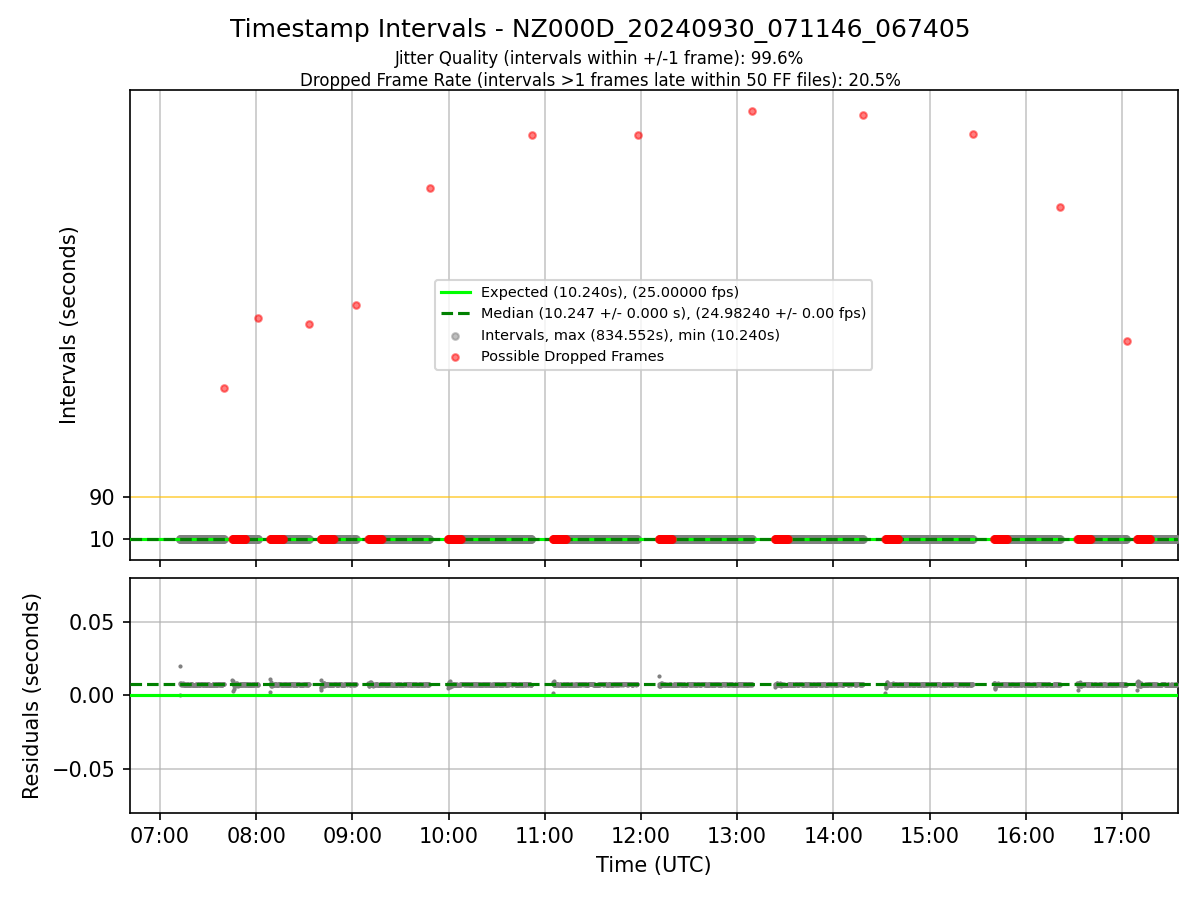Click the gray residual outlier point after 07:00
Screen dimensions: 1200x900
180,666
